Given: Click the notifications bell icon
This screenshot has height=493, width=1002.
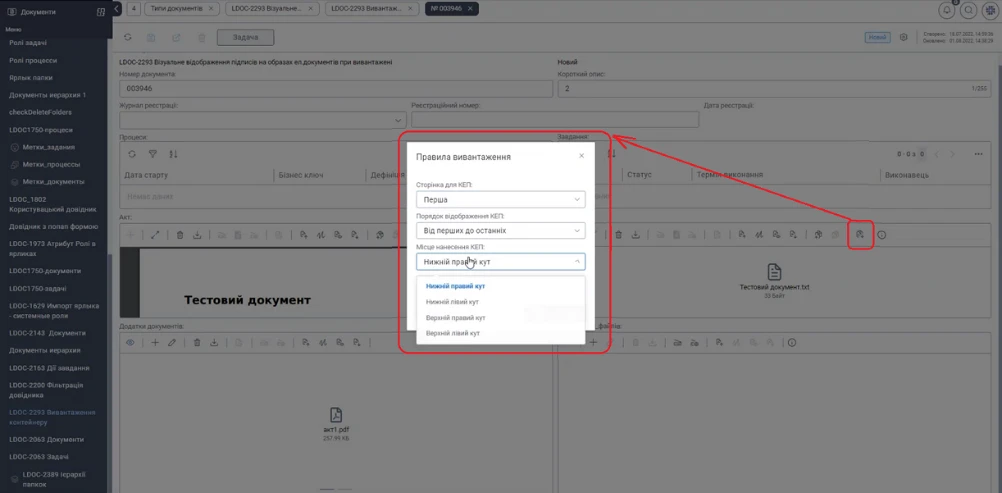Looking at the screenshot, I should (x=946, y=10).
